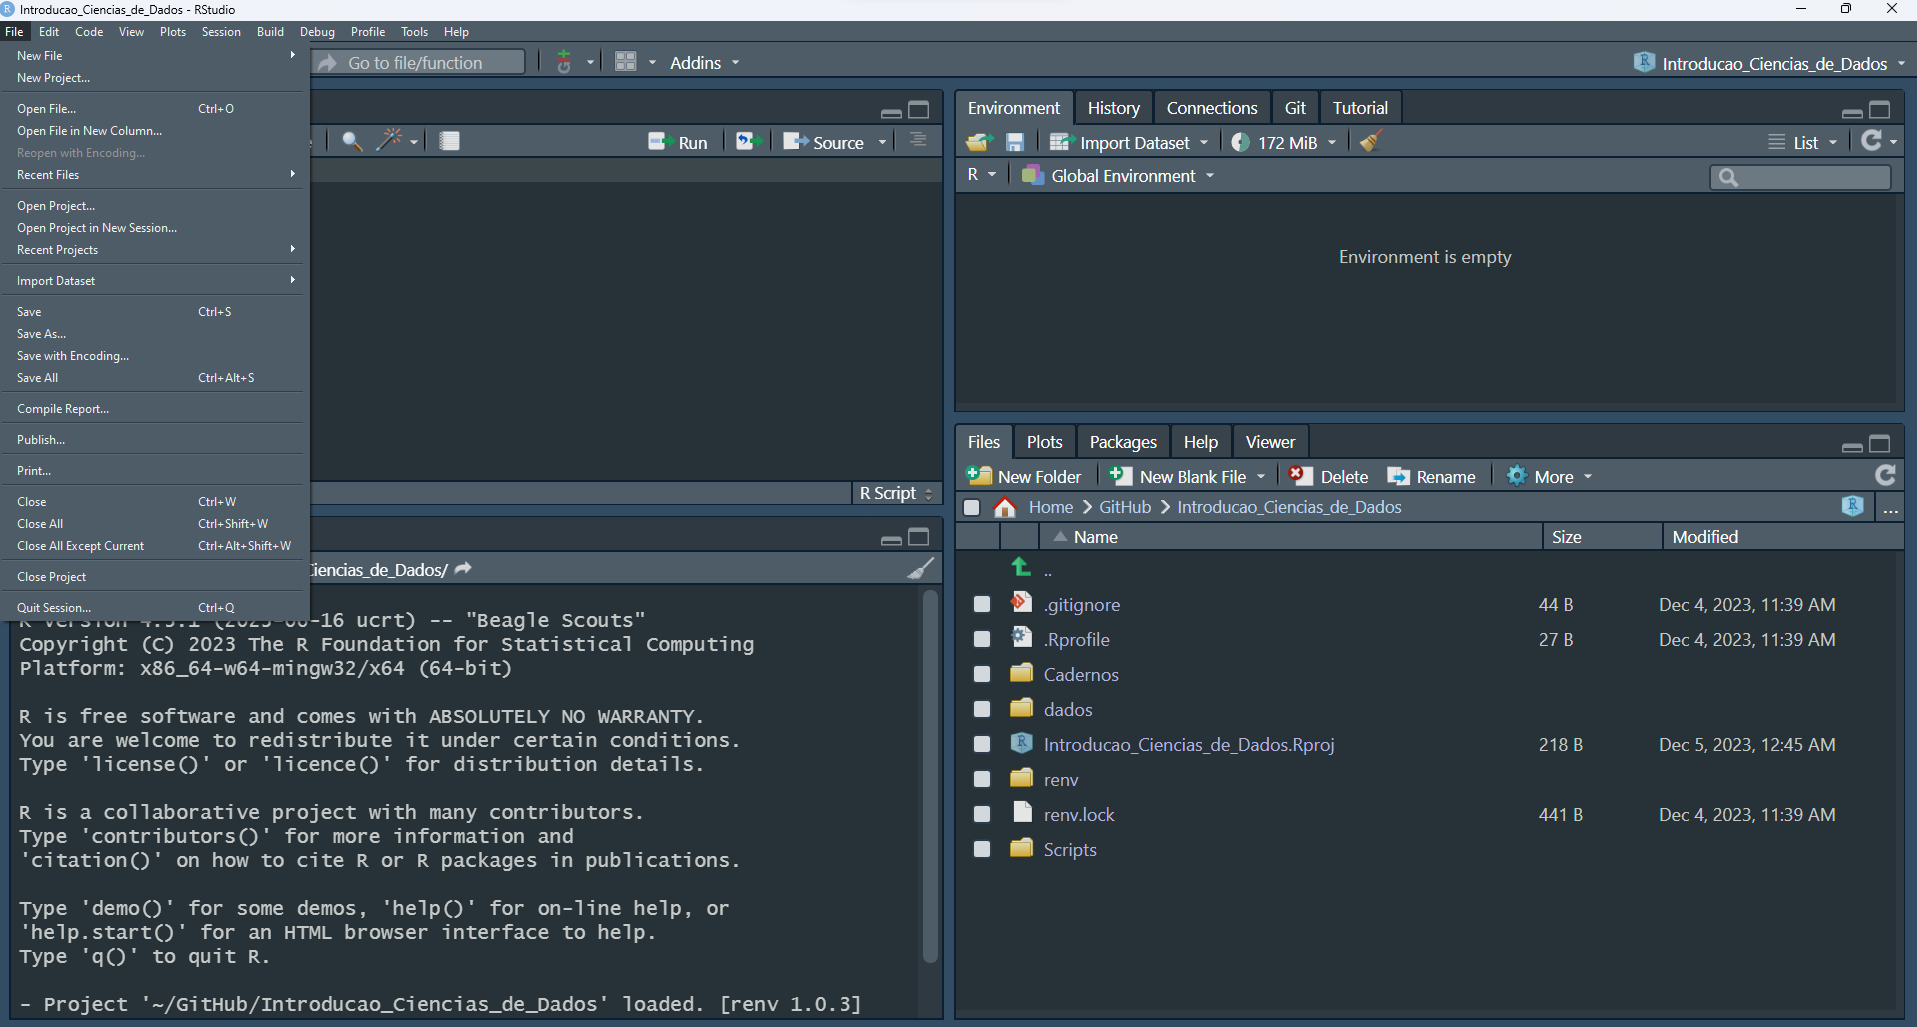The height and width of the screenshot is (1027, 1917).
Task: Click the Delete button in Files
Action: [1329, 477]
